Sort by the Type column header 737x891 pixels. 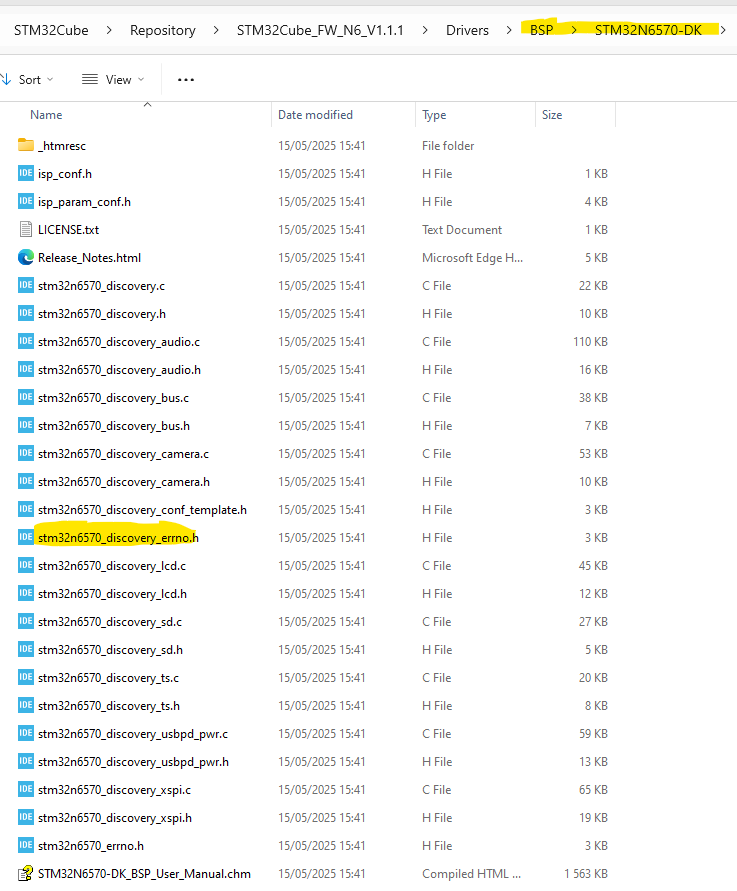click(434, 115)
